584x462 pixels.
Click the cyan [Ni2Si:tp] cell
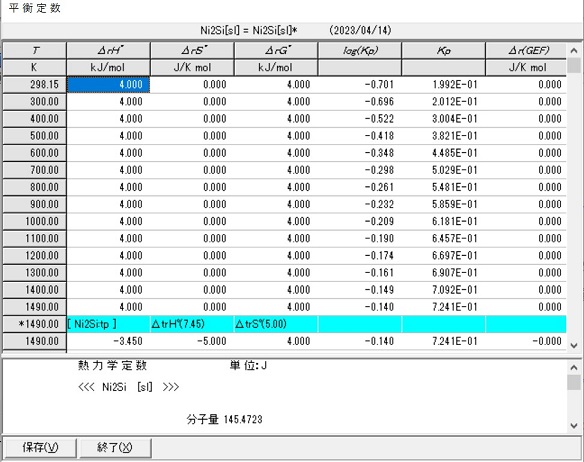pos(108,324)
